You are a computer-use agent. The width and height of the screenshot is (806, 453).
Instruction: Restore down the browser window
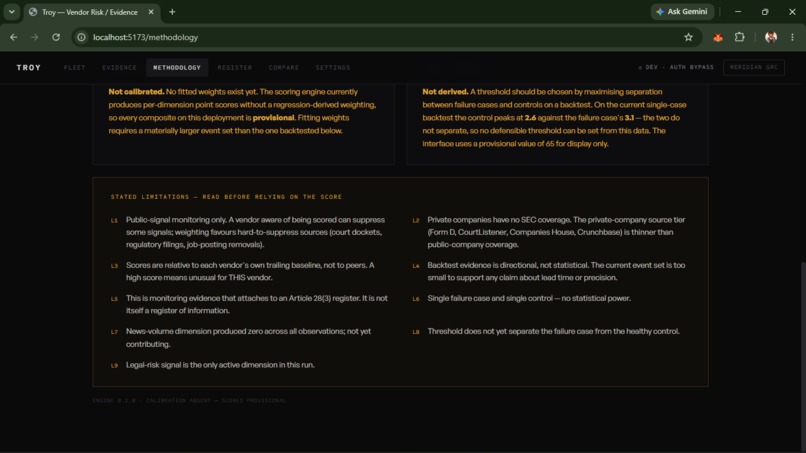click(x=765, y=11)
